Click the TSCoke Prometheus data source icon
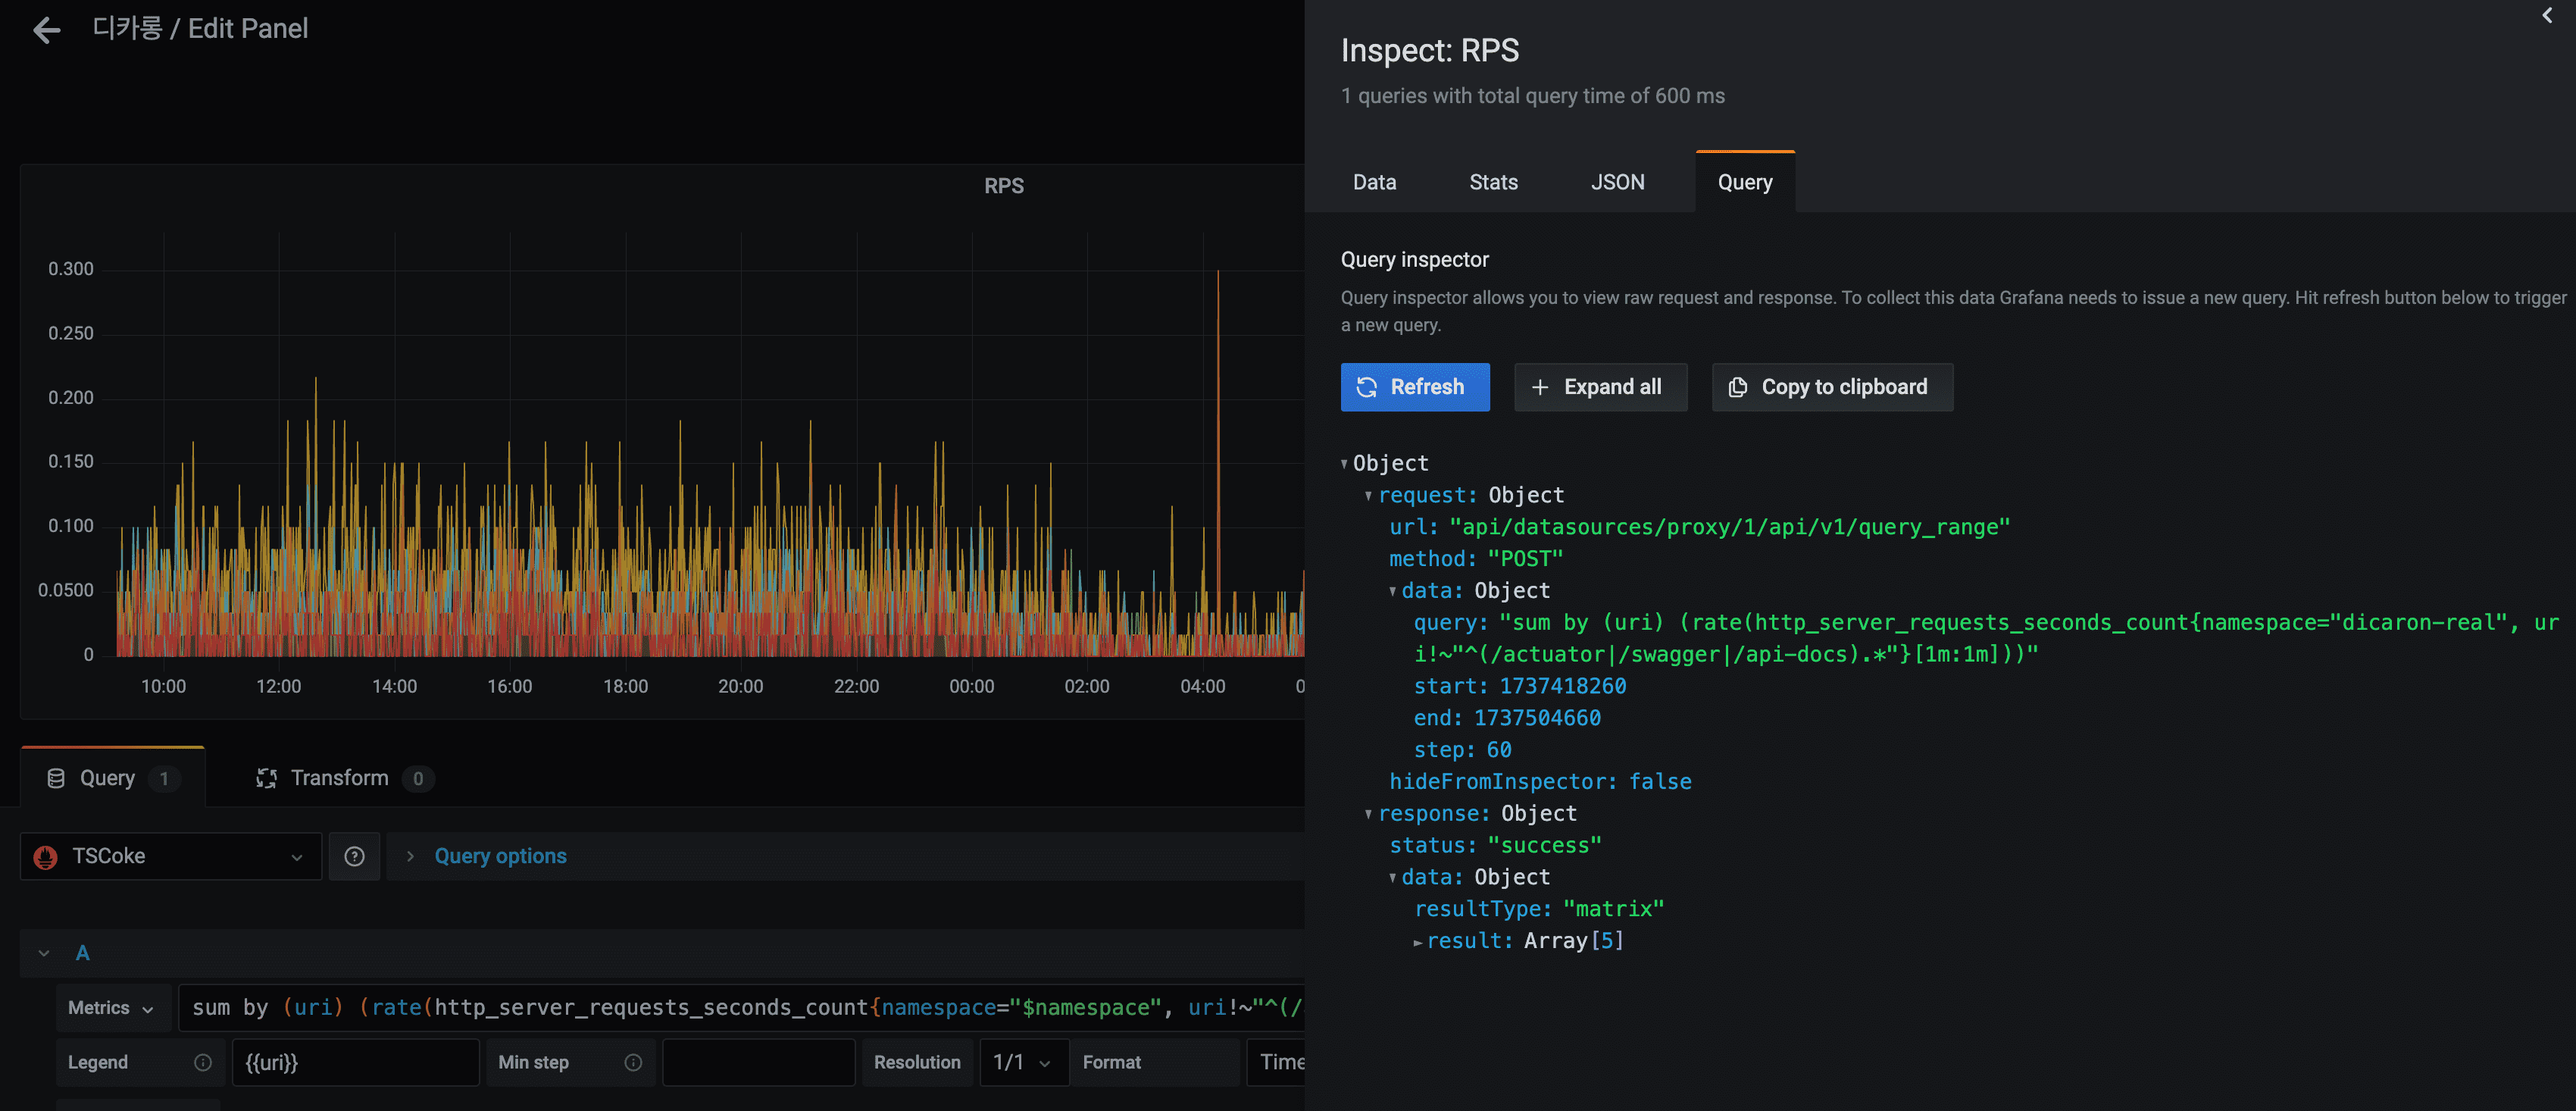Image resolution: width=2576 pixels, height=1111 pixels. 45,857
